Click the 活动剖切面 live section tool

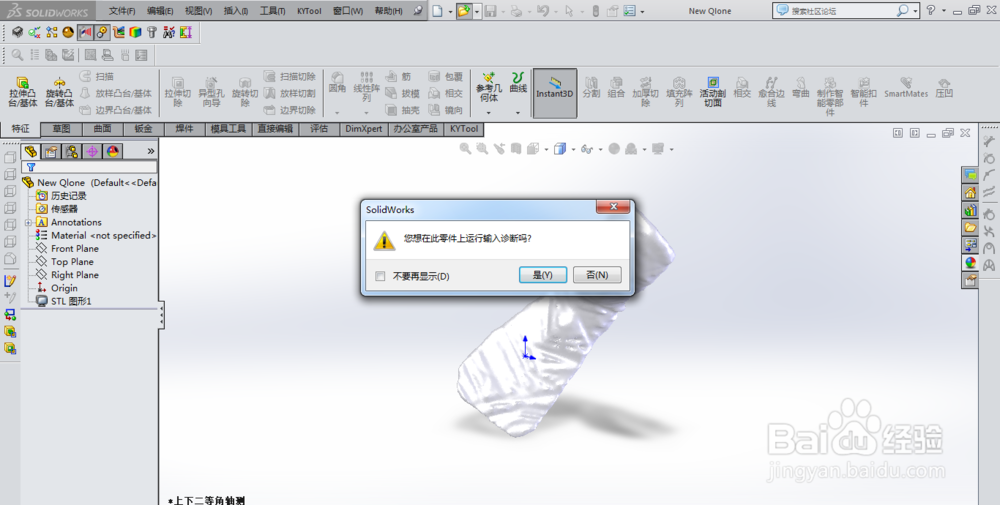coord(712,92)
